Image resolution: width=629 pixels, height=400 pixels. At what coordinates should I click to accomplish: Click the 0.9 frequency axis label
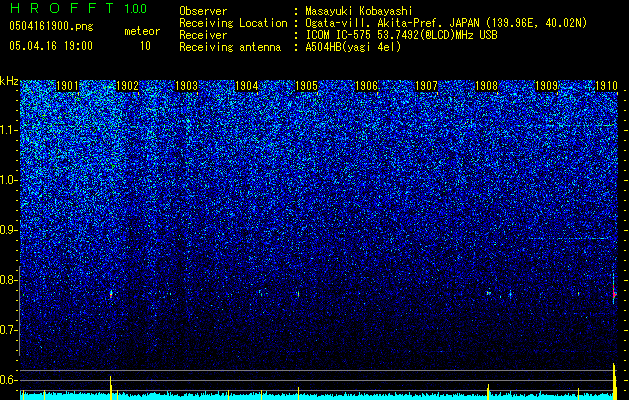coord(9,230)
